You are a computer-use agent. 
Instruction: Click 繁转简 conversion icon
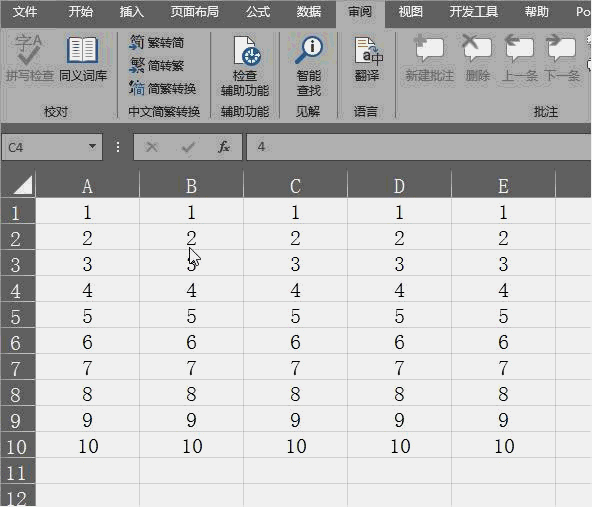tap(136, 42)
